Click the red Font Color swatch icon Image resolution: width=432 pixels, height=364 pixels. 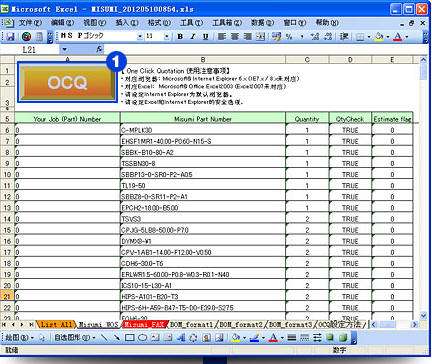click(x=397, y=36)
